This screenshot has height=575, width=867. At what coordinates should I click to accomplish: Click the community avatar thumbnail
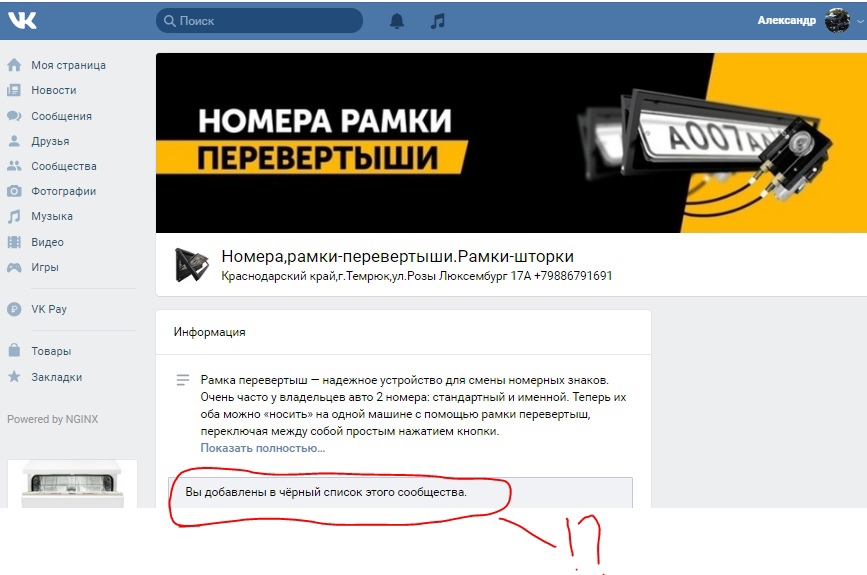click(191, 264)
